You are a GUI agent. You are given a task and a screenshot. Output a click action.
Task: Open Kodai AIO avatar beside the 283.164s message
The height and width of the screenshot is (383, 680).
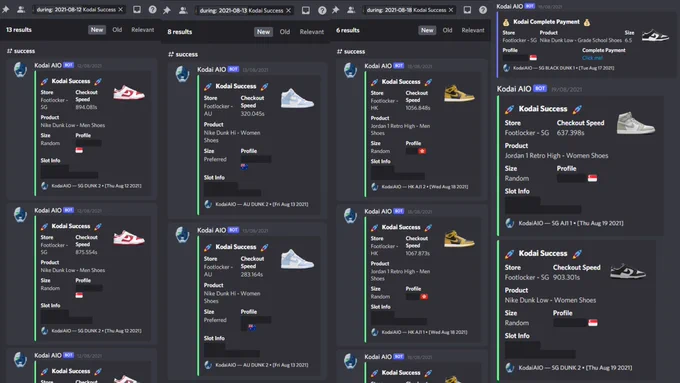coord(183,235)
